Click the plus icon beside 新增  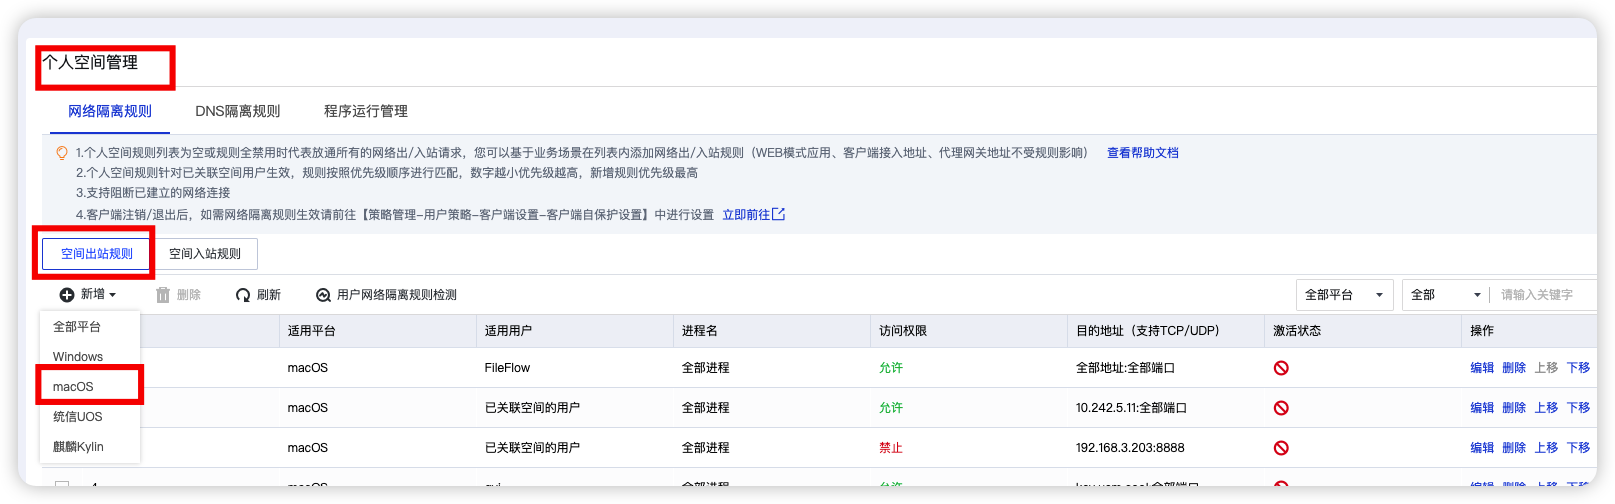pyautogui.click(x=67, y=295)
